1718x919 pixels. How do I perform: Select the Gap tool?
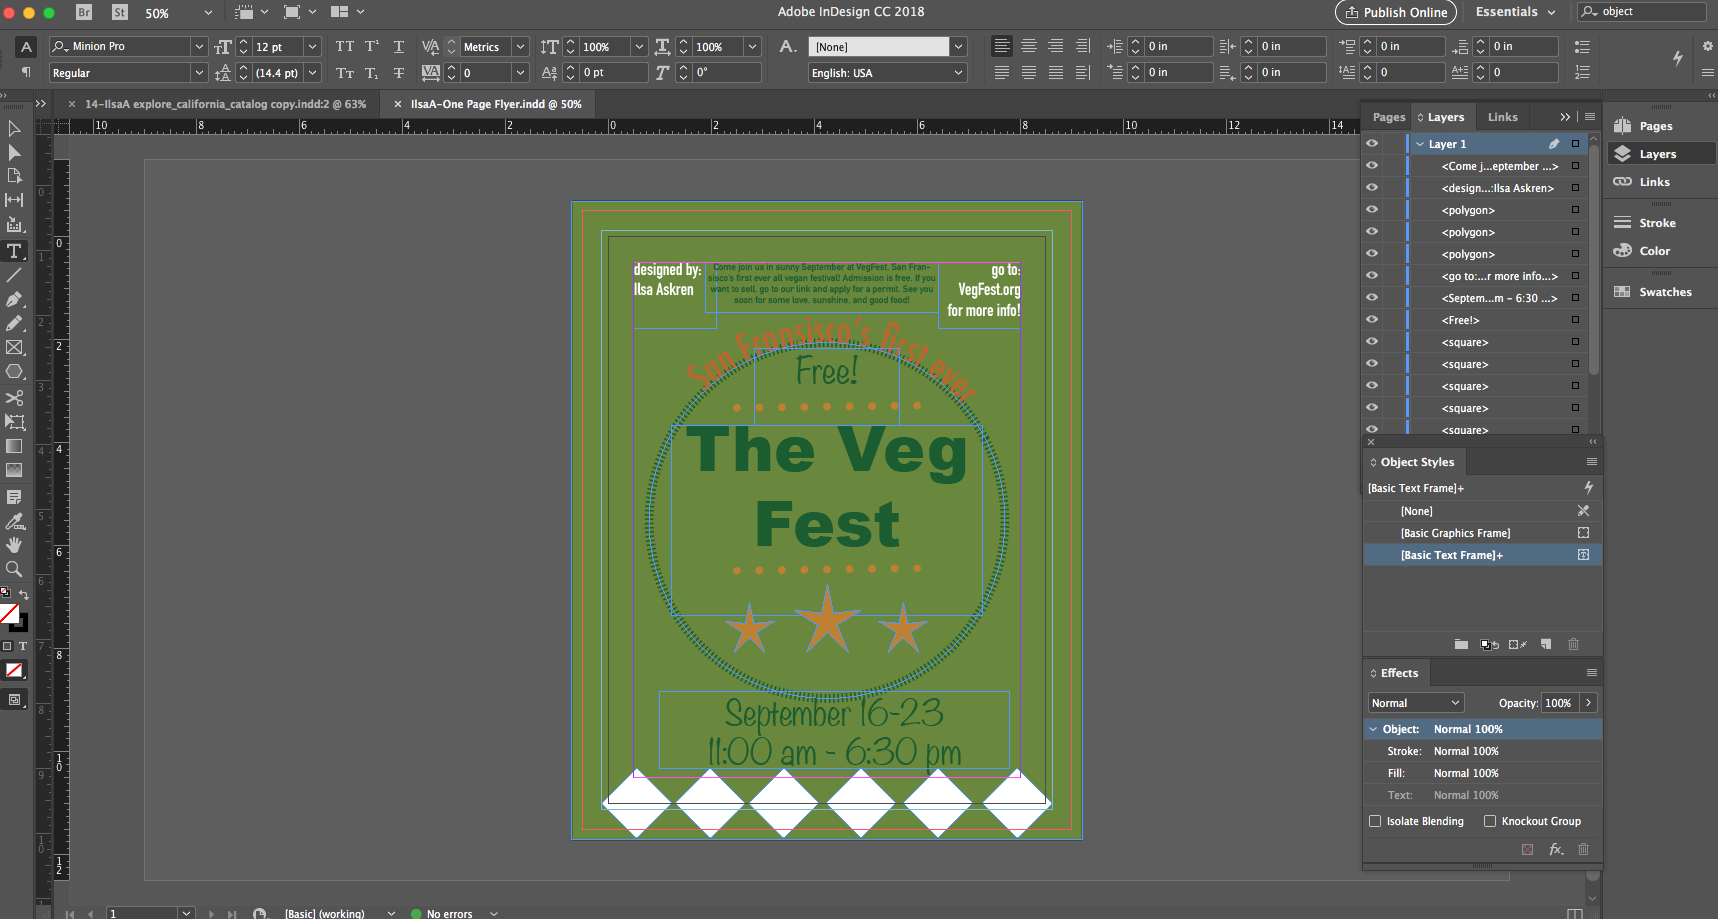[14, 200]
